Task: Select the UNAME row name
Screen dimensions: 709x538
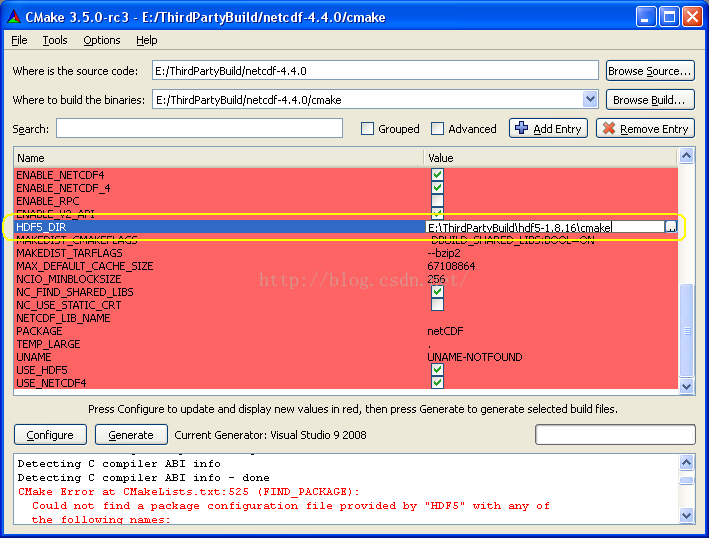Action: click(x=34, y=357)
